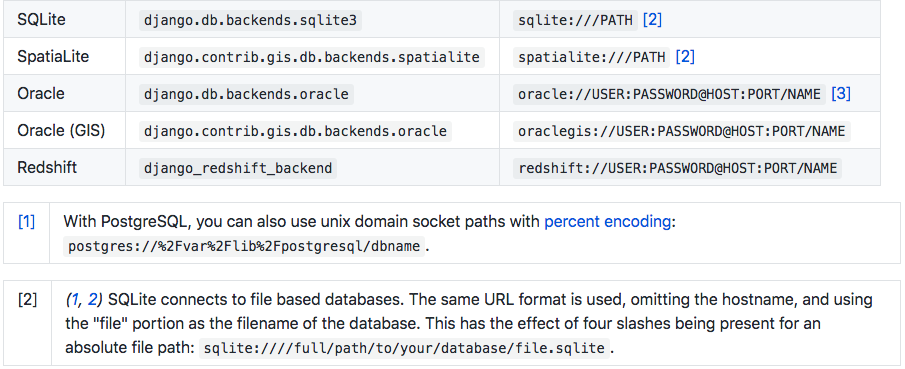Select the Oracle table cell
Viewport: 905px width, 369px height.
[65, 94]
